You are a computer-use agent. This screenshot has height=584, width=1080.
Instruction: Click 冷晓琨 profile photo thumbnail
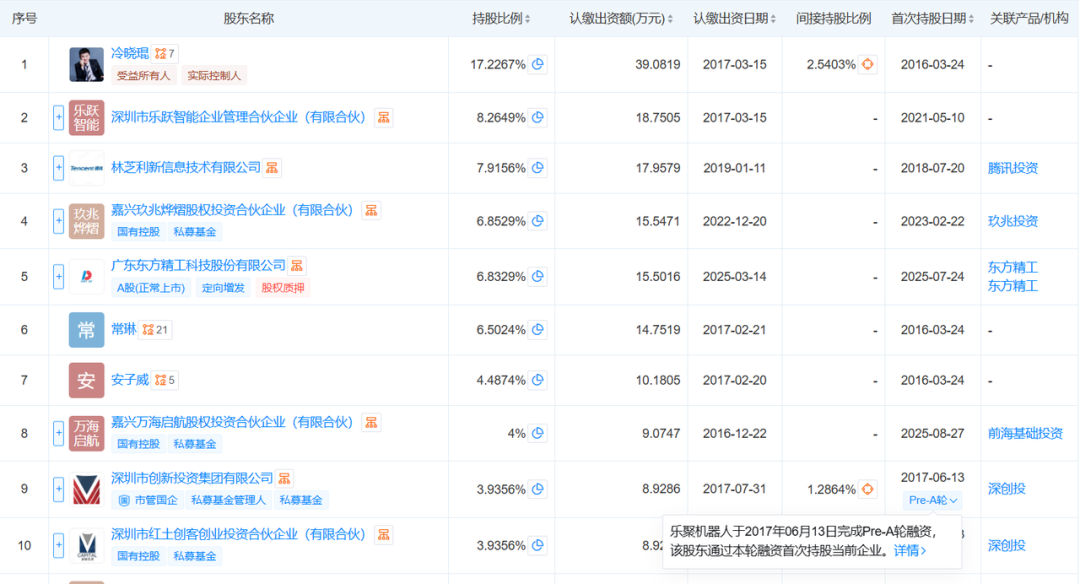pyautogui.click(x=86, y=65)
